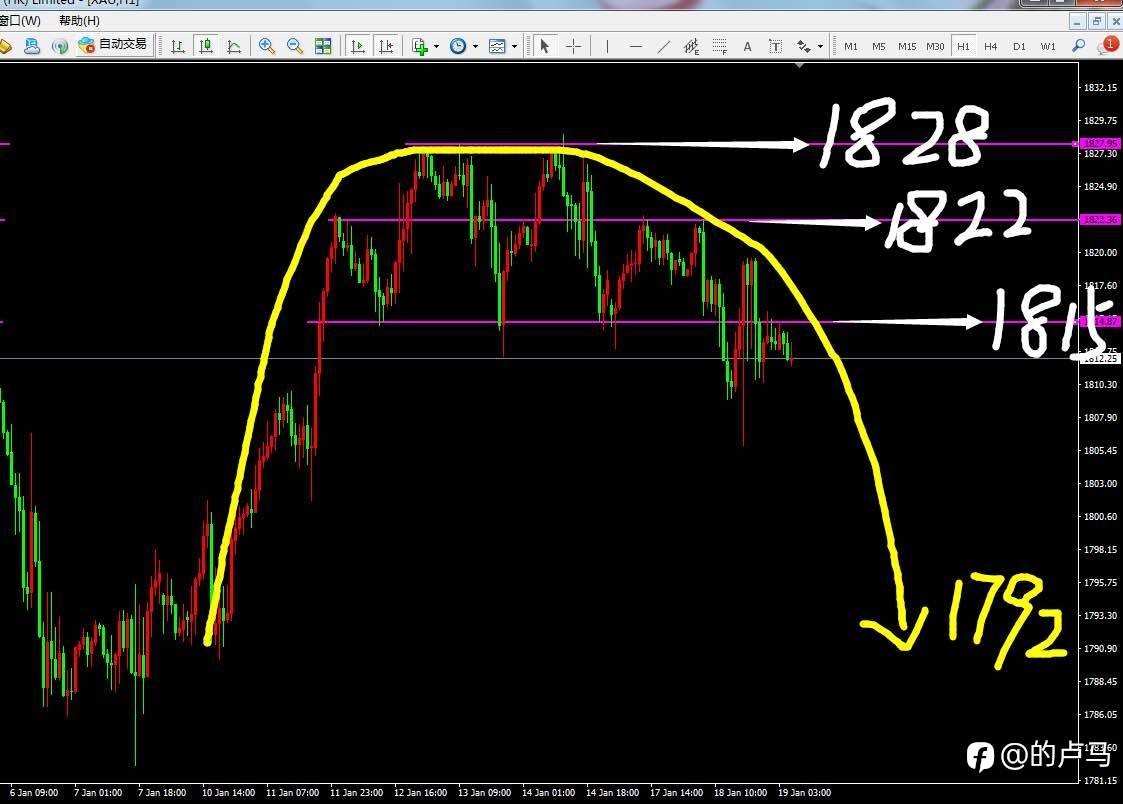
Task: Switch to M1 timeframe
Action: click(851, 47)
